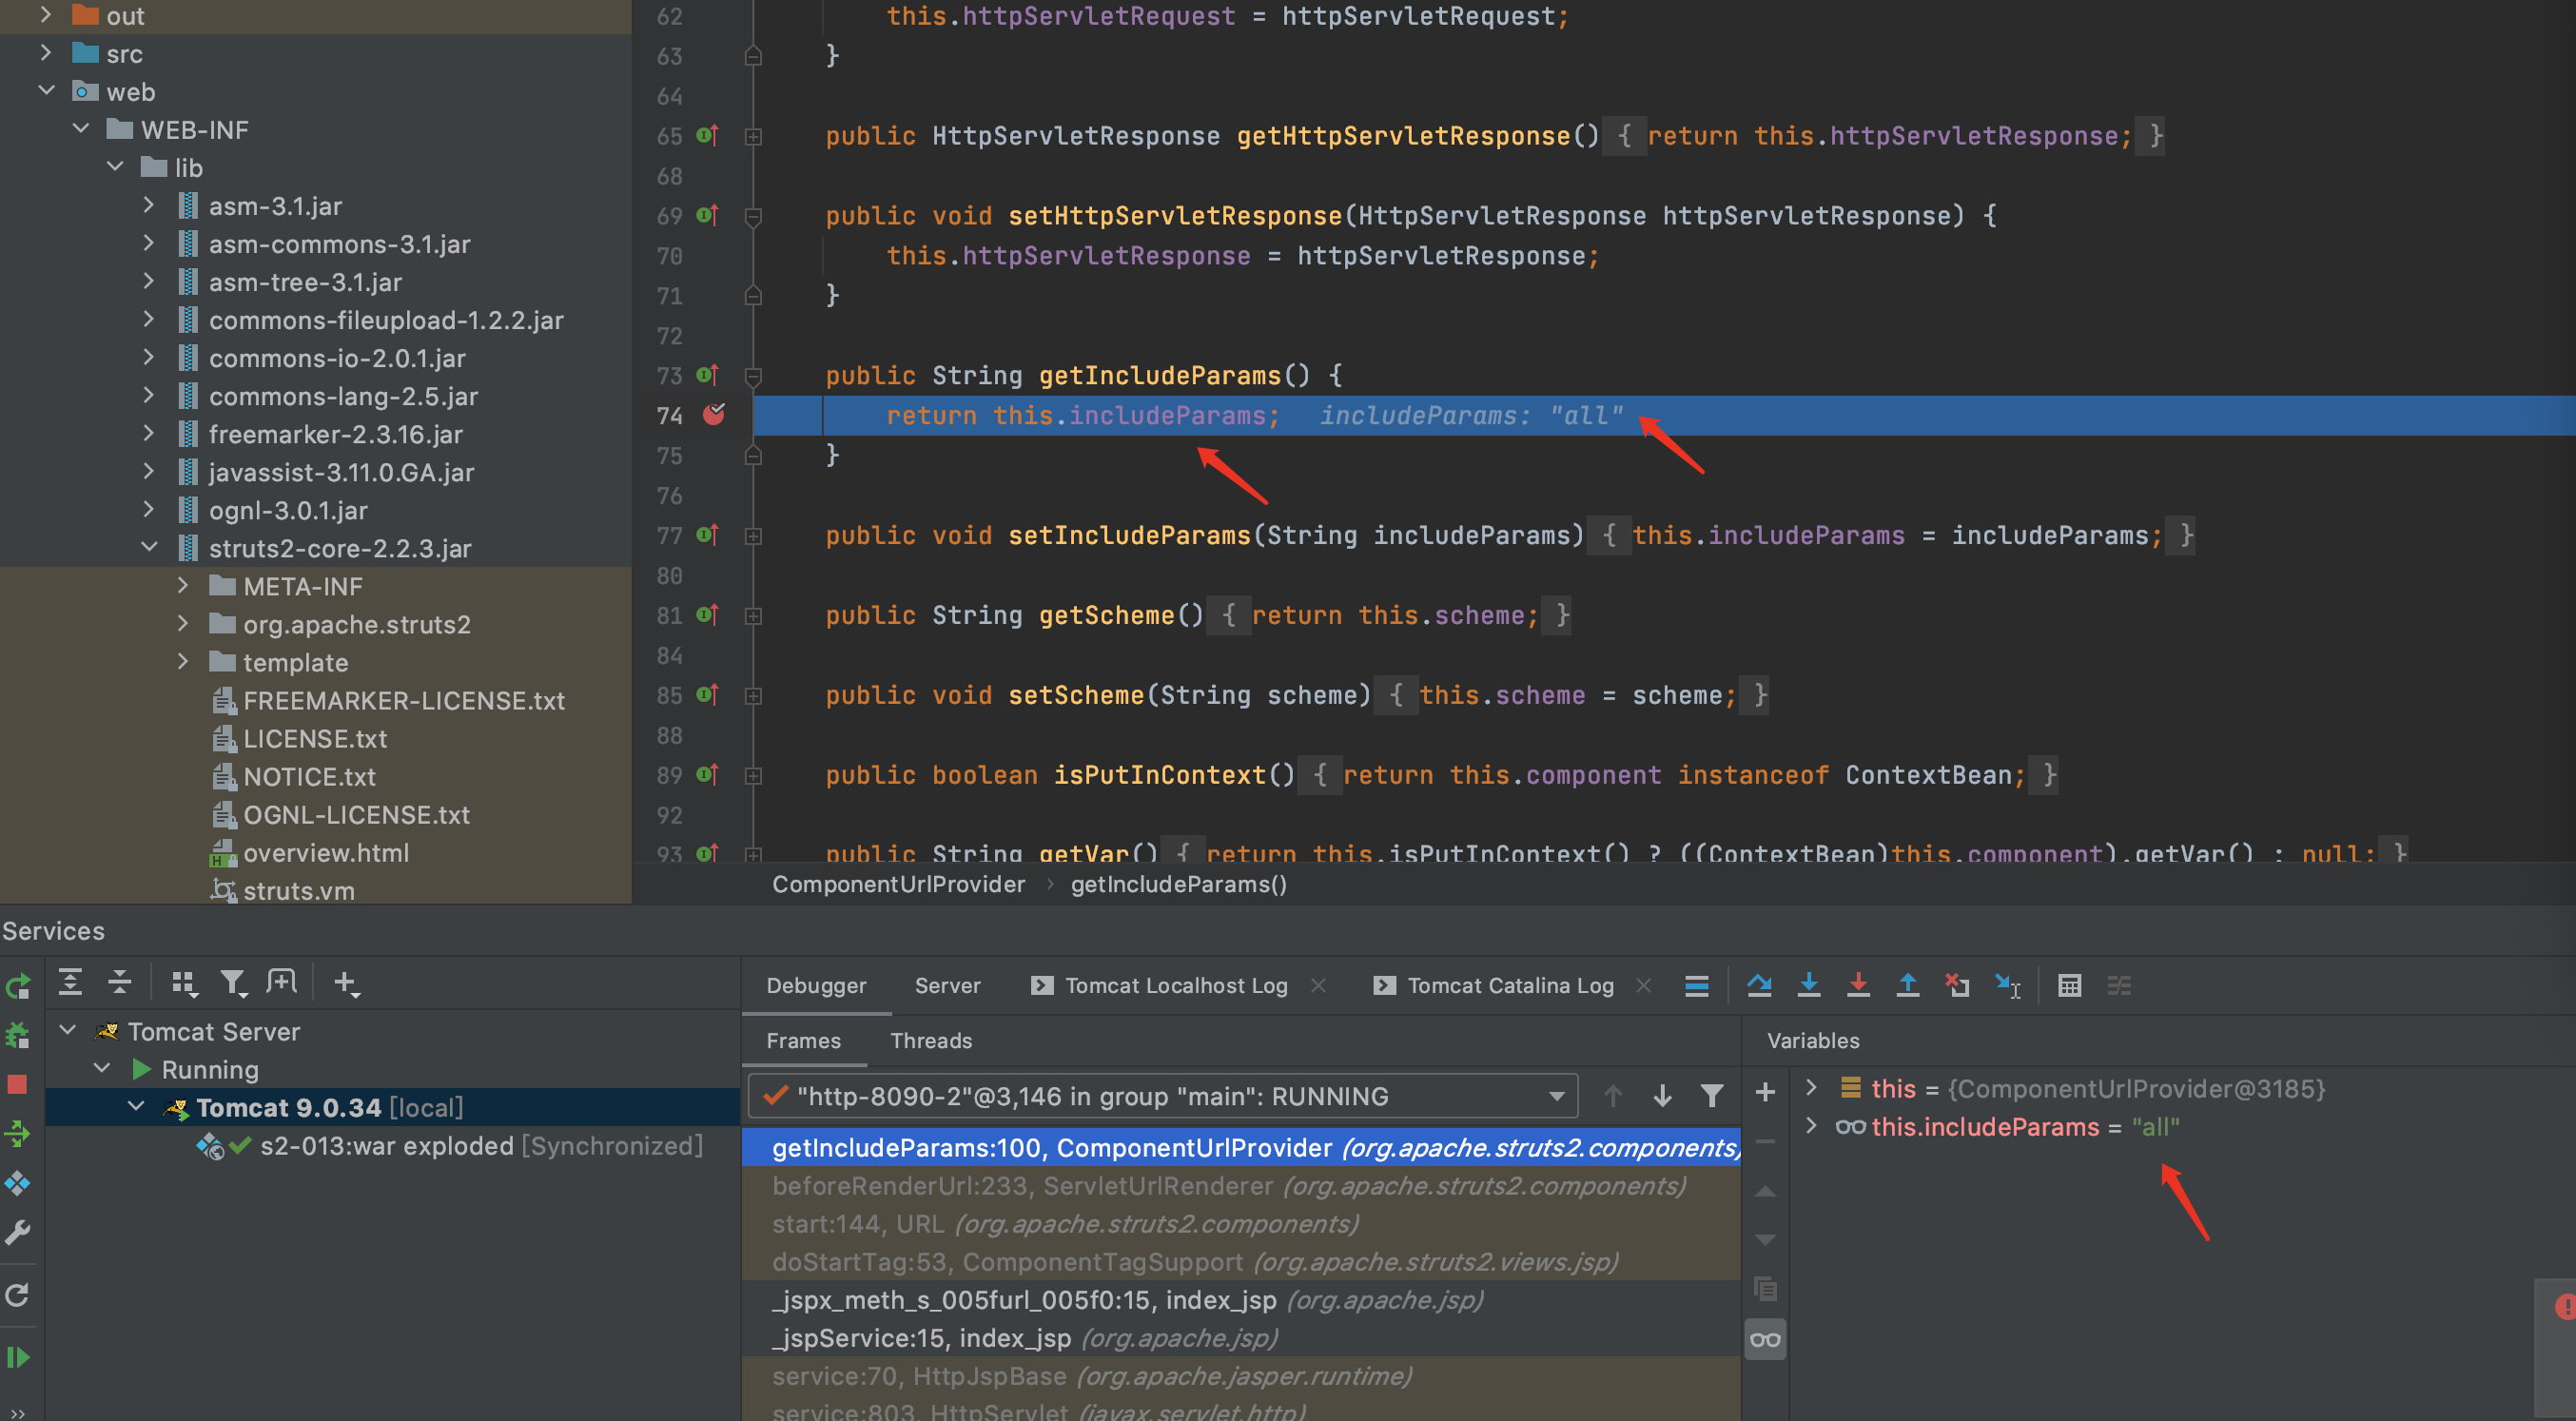Collapse the struts2-core-2.2.3.jar tree node
Screen dimensions: 2576x1421
[149, 547]
